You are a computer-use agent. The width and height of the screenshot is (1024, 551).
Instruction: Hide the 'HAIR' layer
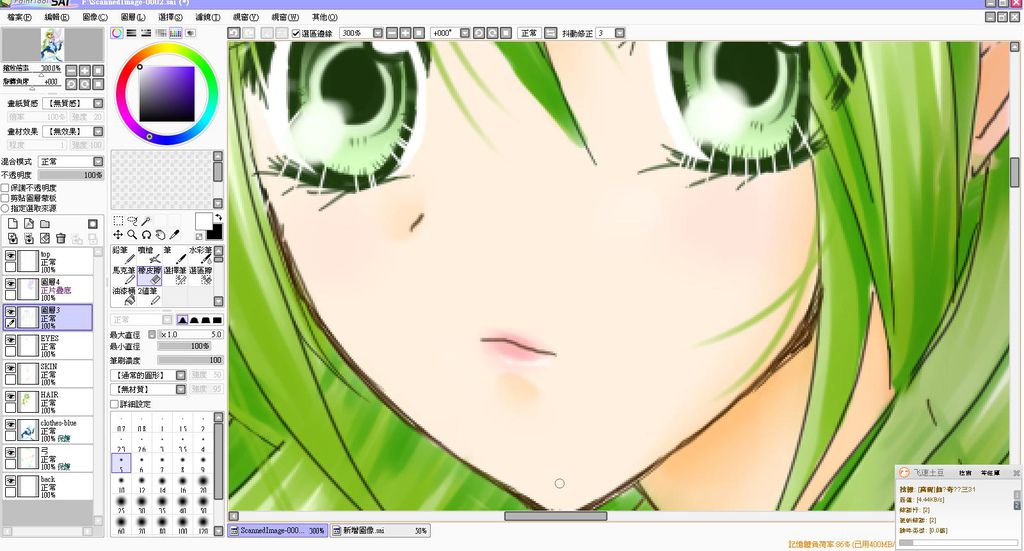click(10, 396)
